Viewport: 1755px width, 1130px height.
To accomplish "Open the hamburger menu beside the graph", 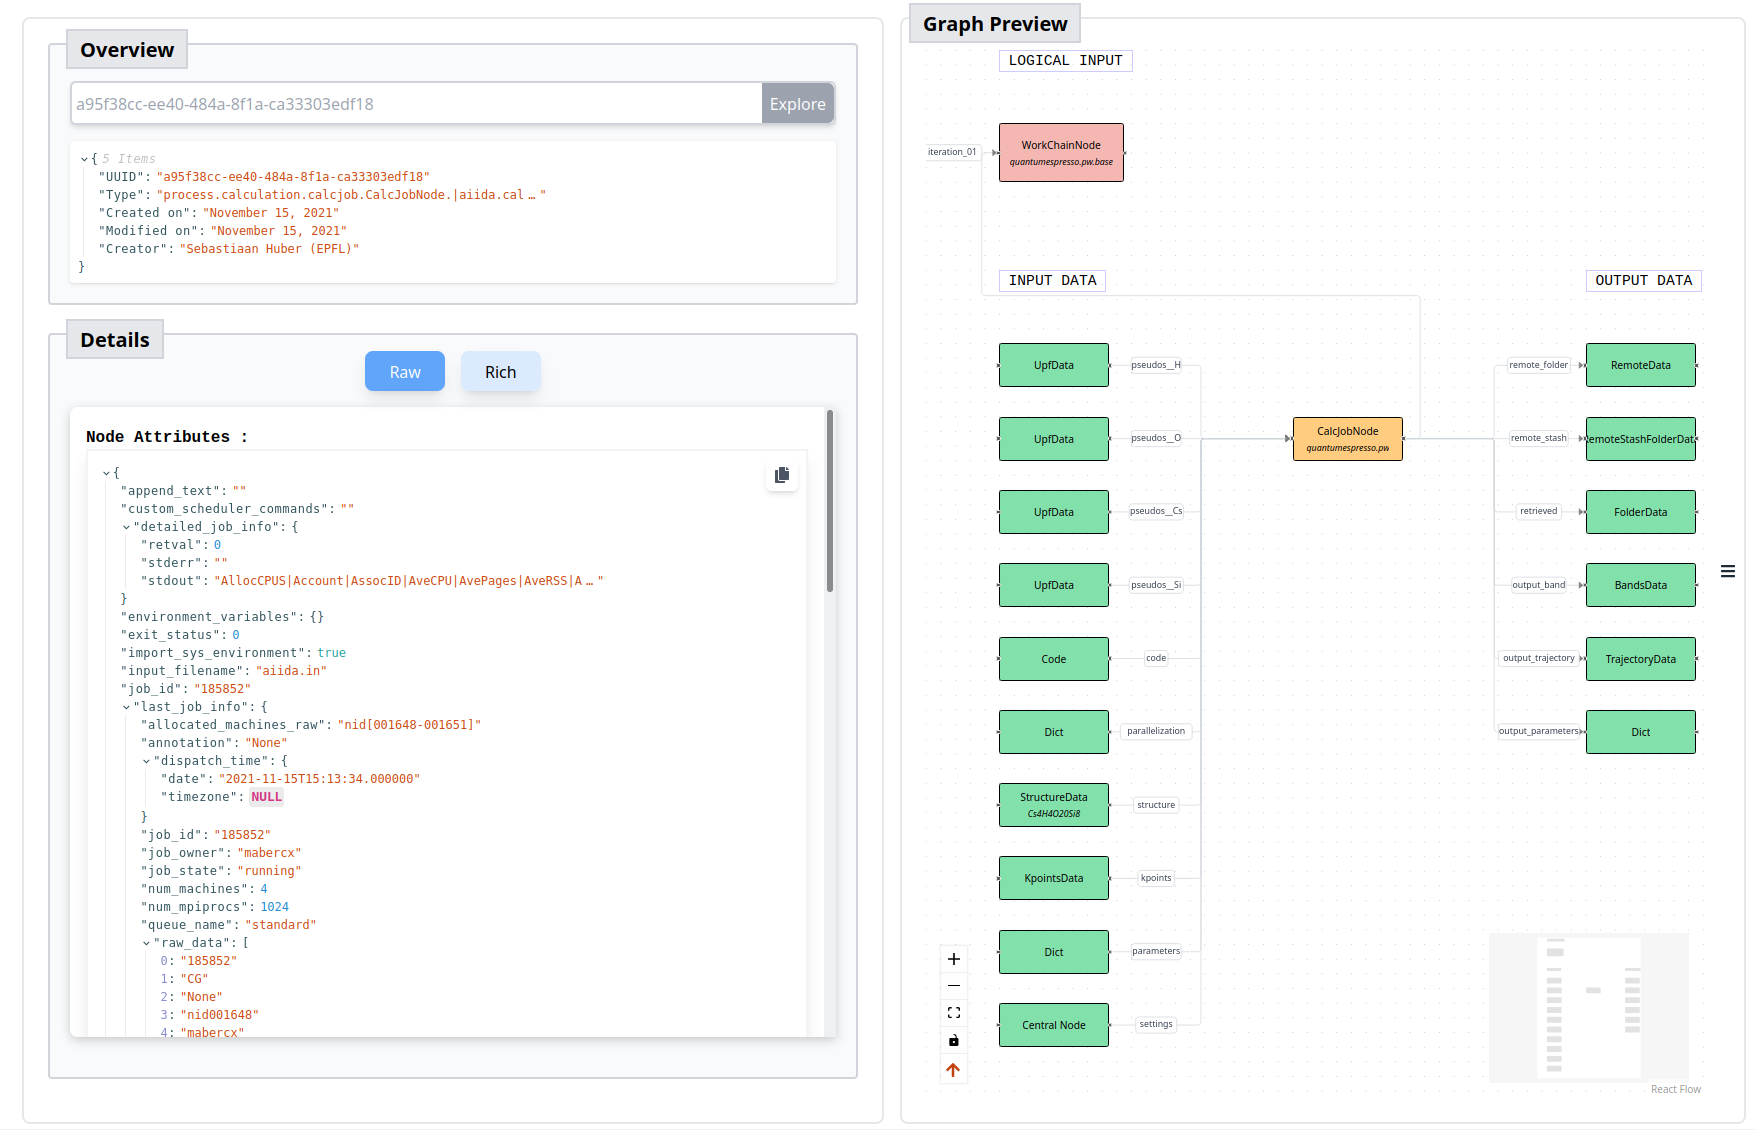I will pos(1727,572).
